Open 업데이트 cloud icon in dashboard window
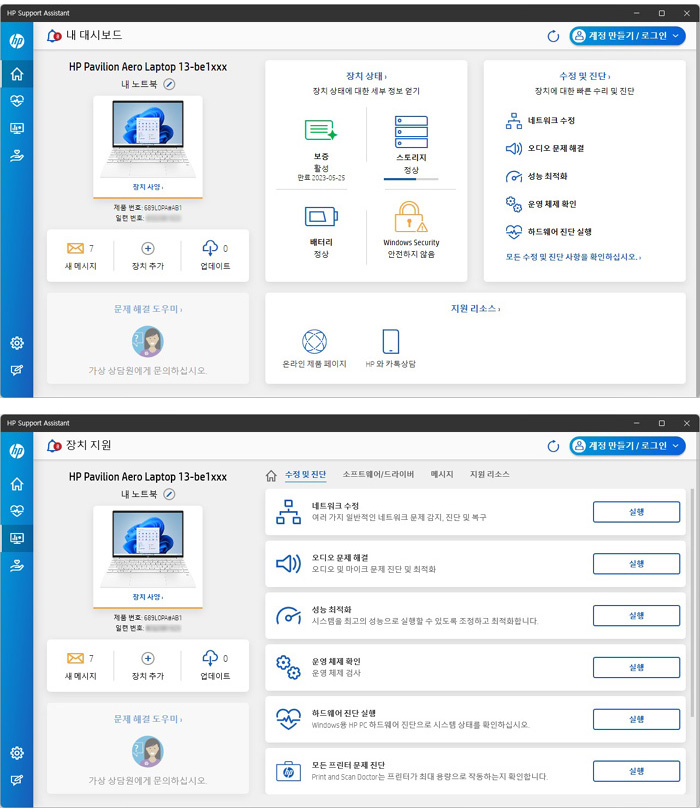This screenshot has height=812, width=700. pyautogui.click(x=210, y=248)
